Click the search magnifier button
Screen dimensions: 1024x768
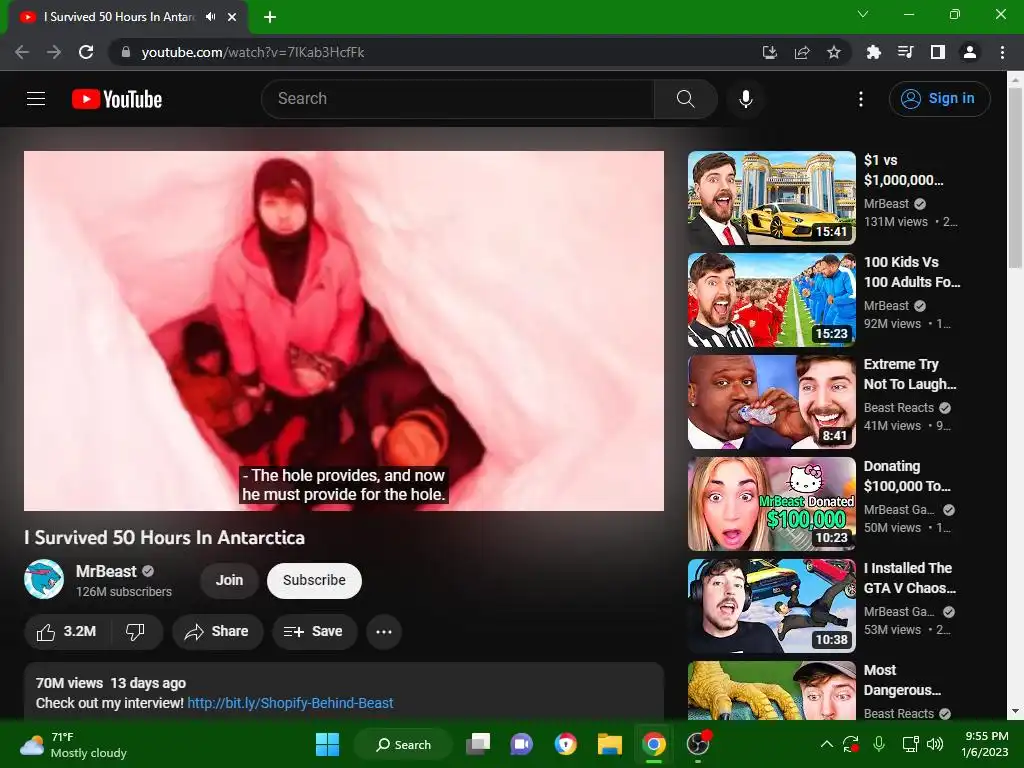coord(685,99)
